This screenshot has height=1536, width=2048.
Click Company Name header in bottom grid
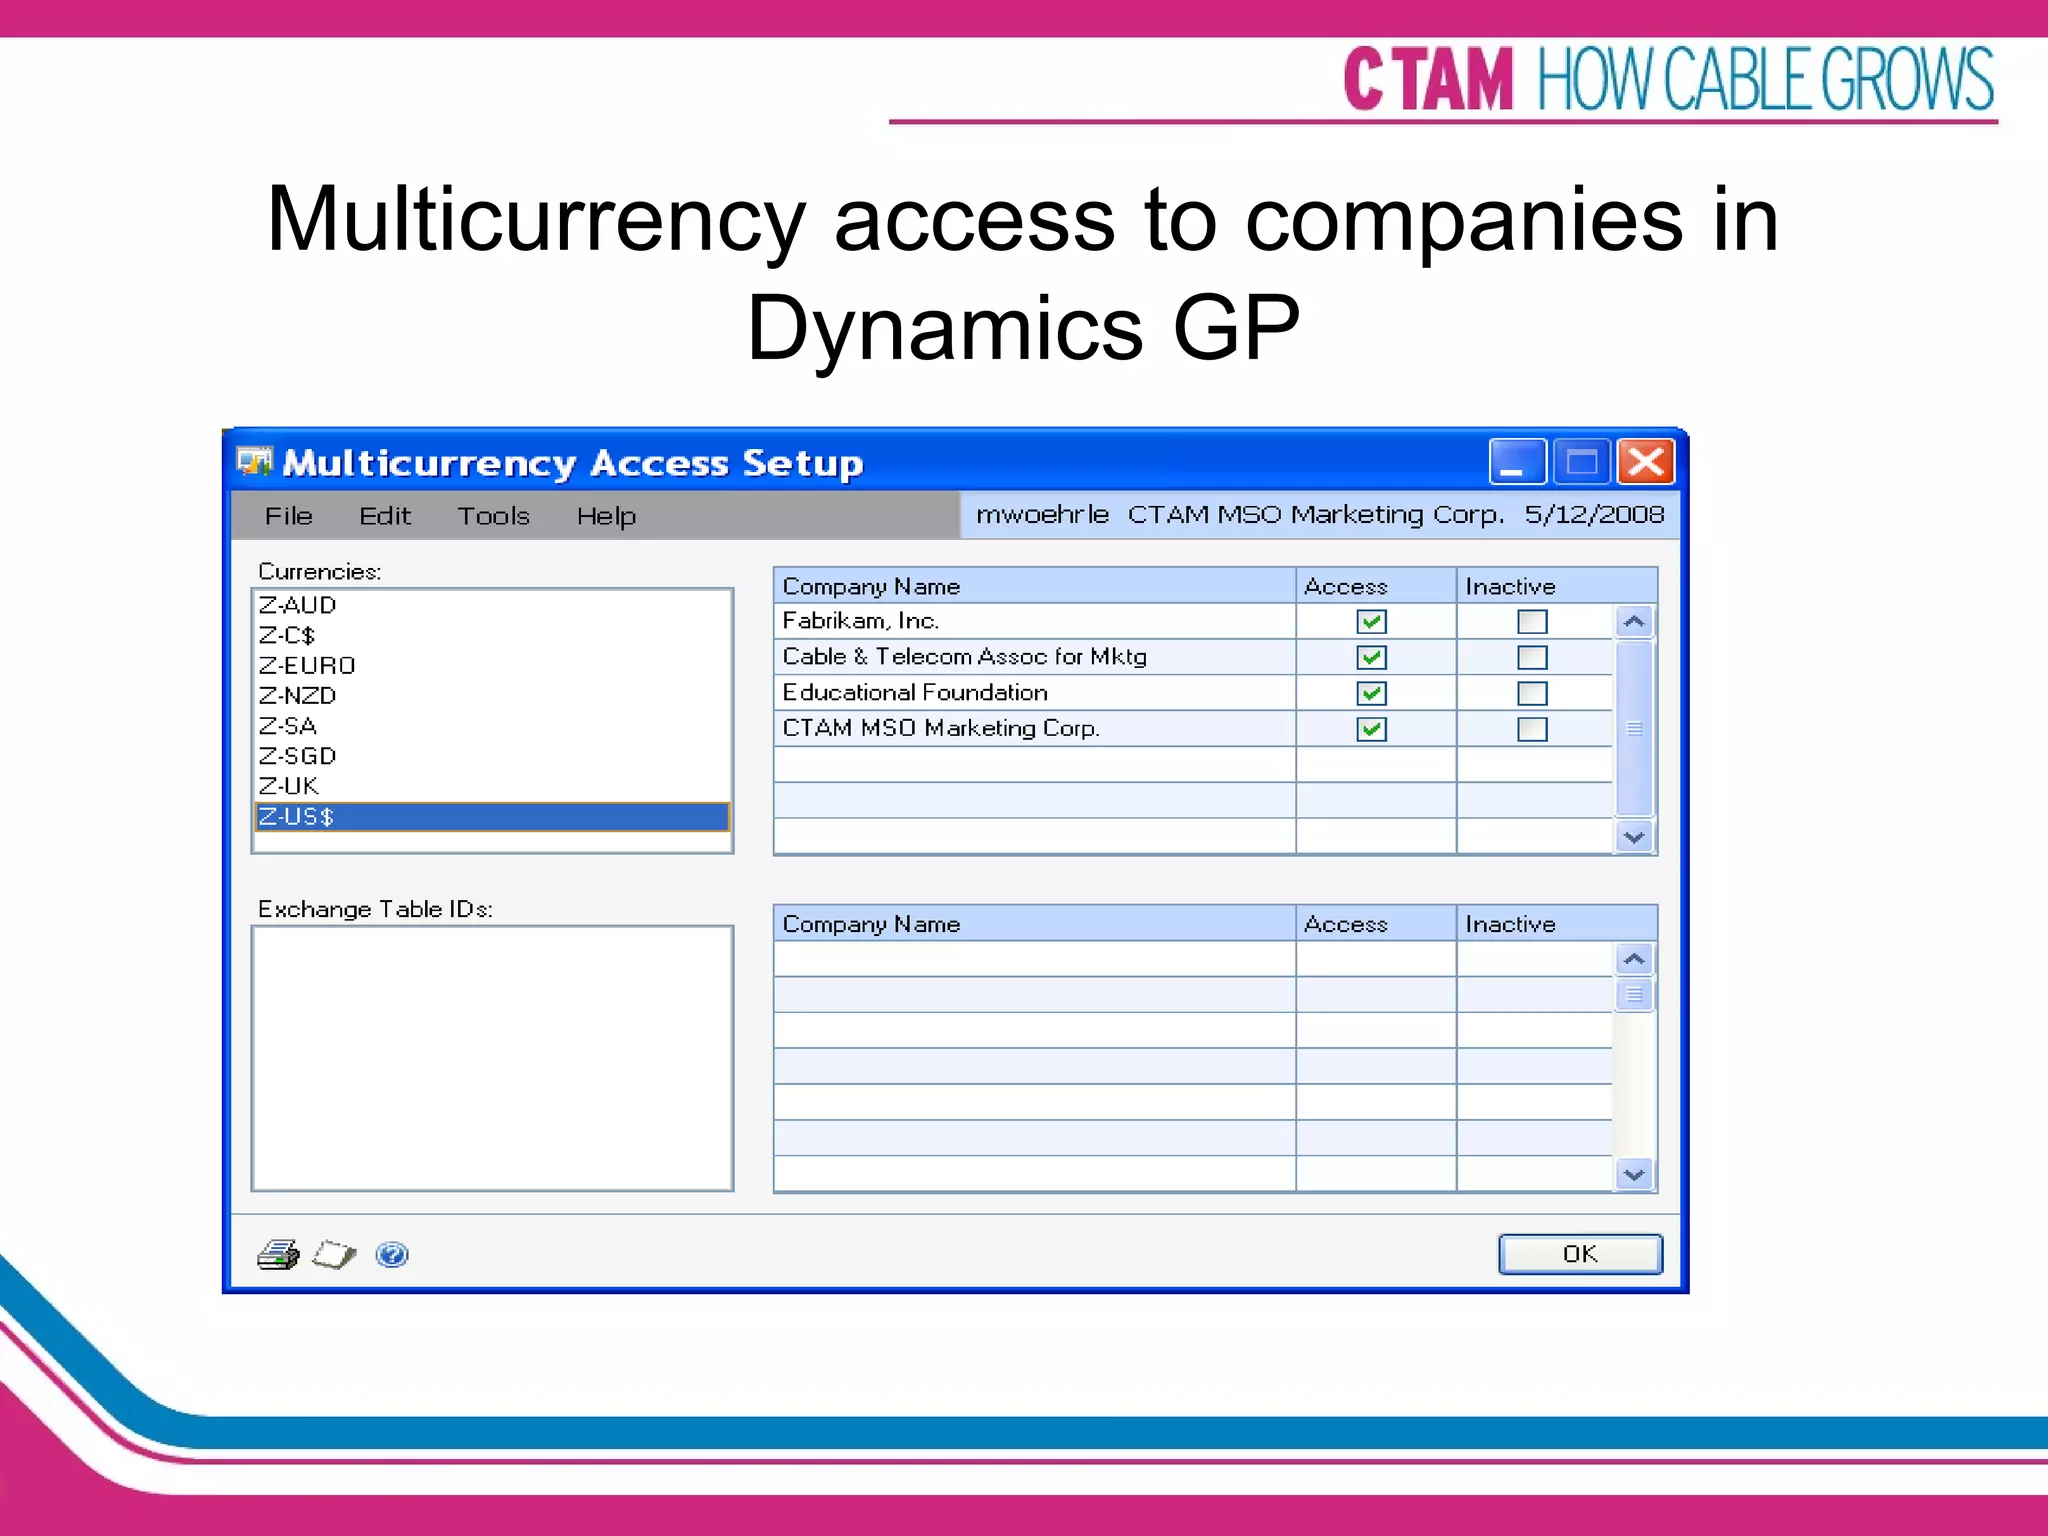pos(1035,924)
